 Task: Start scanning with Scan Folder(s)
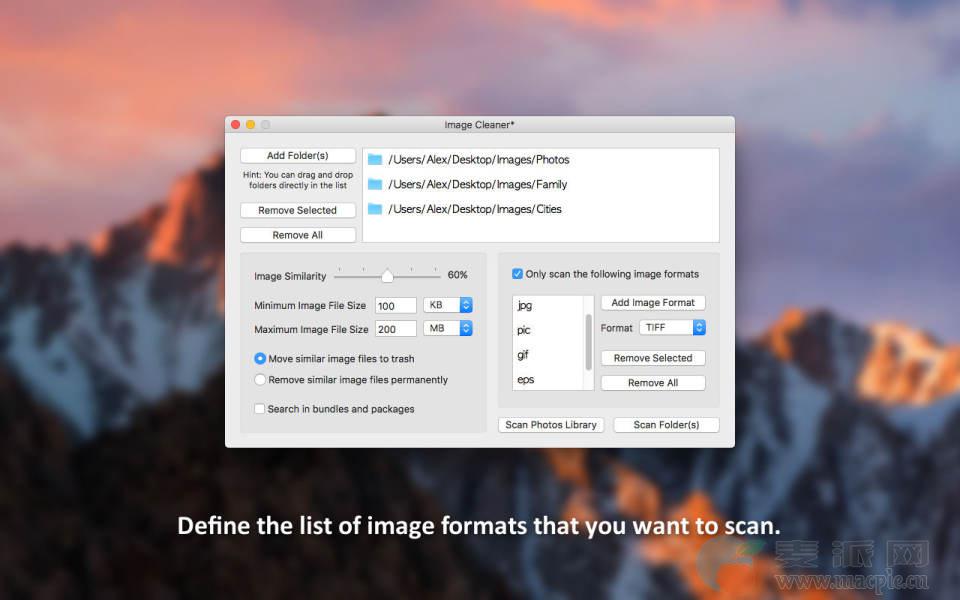(x=666, y=425)
